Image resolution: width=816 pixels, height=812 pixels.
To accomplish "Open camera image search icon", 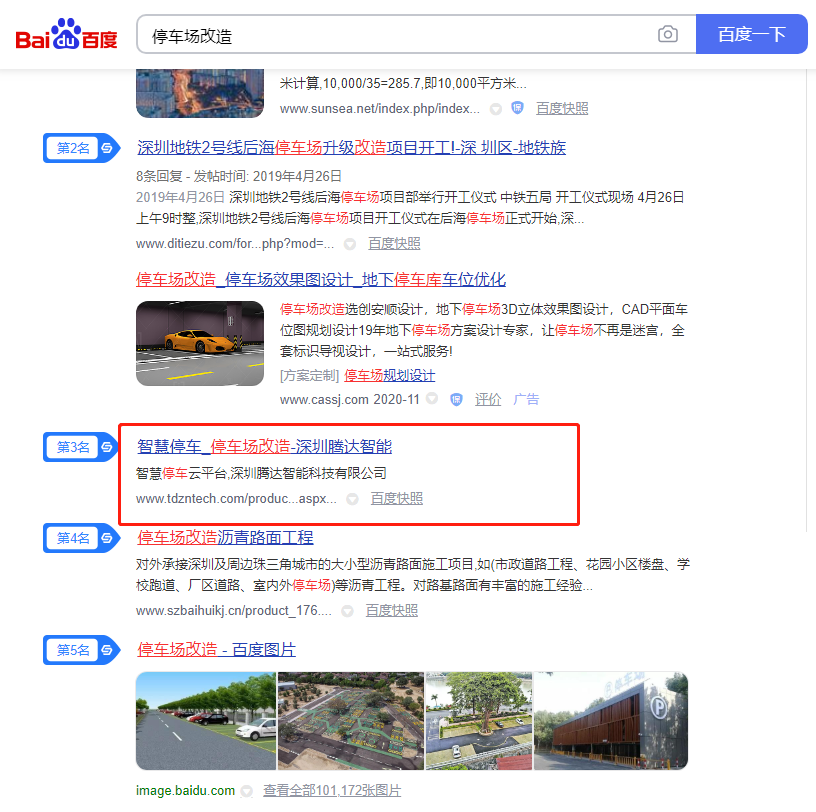I will click(x=668, y=34).
